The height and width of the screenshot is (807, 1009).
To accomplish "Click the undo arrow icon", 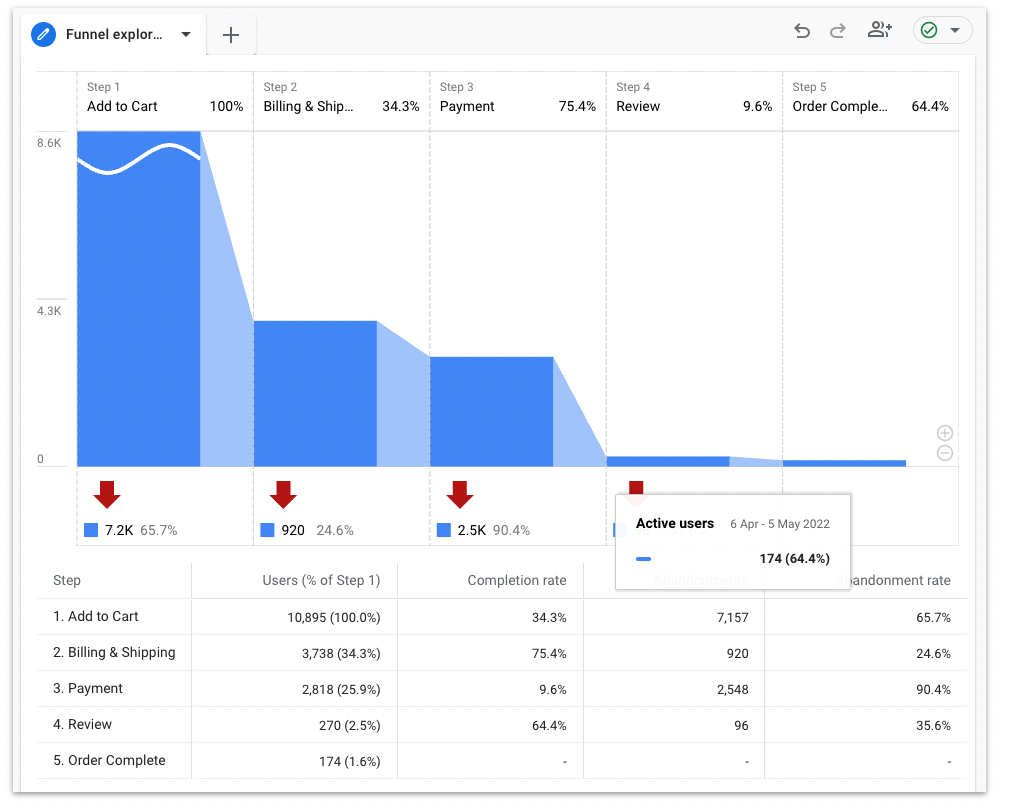I will [x=801, y=31].
